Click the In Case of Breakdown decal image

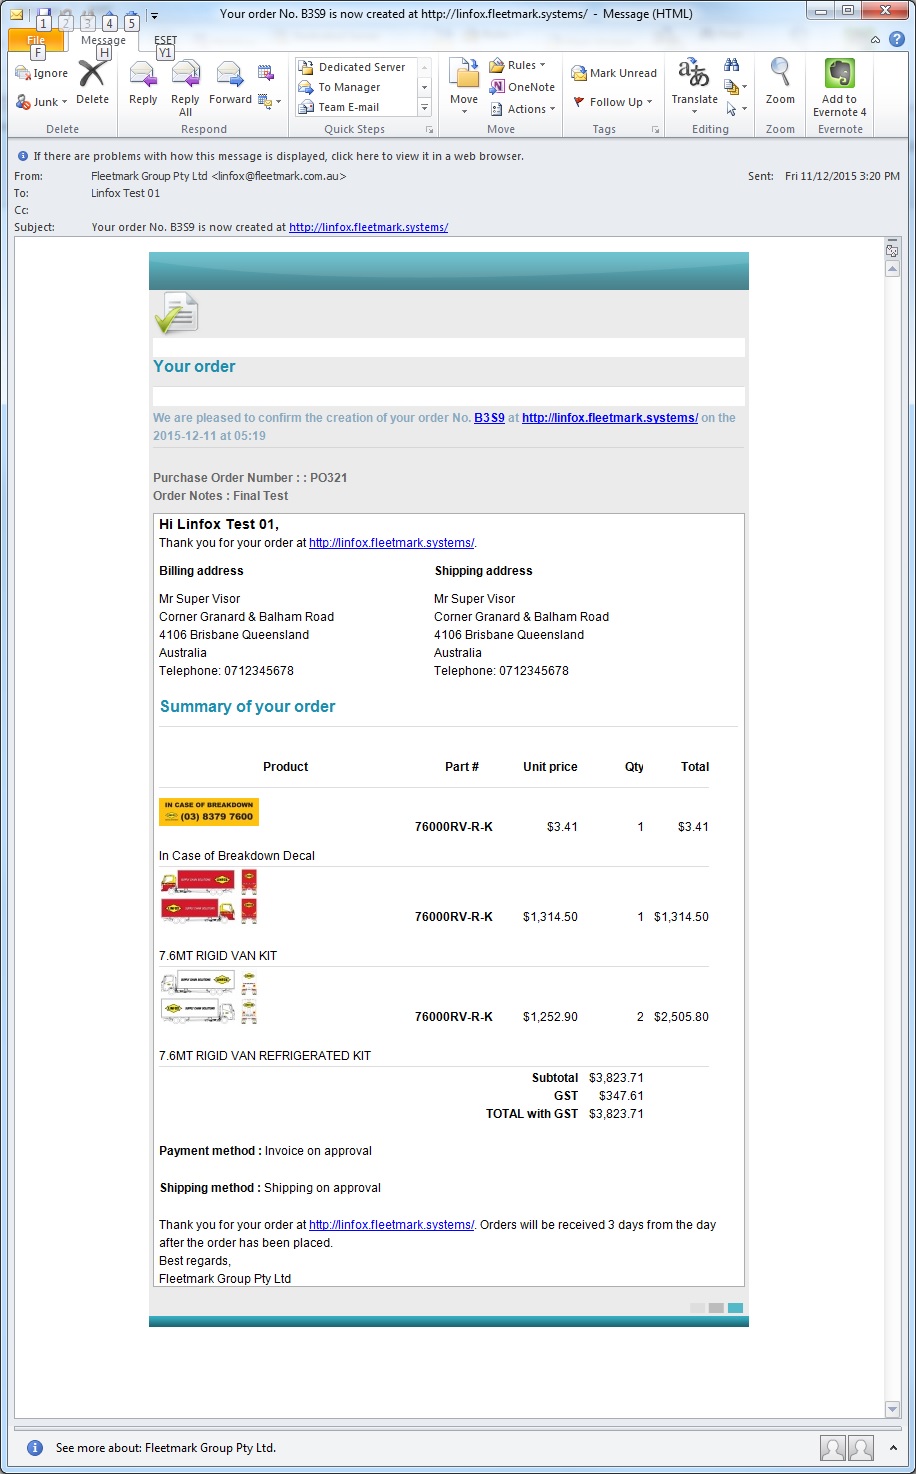tap(209, 812)
